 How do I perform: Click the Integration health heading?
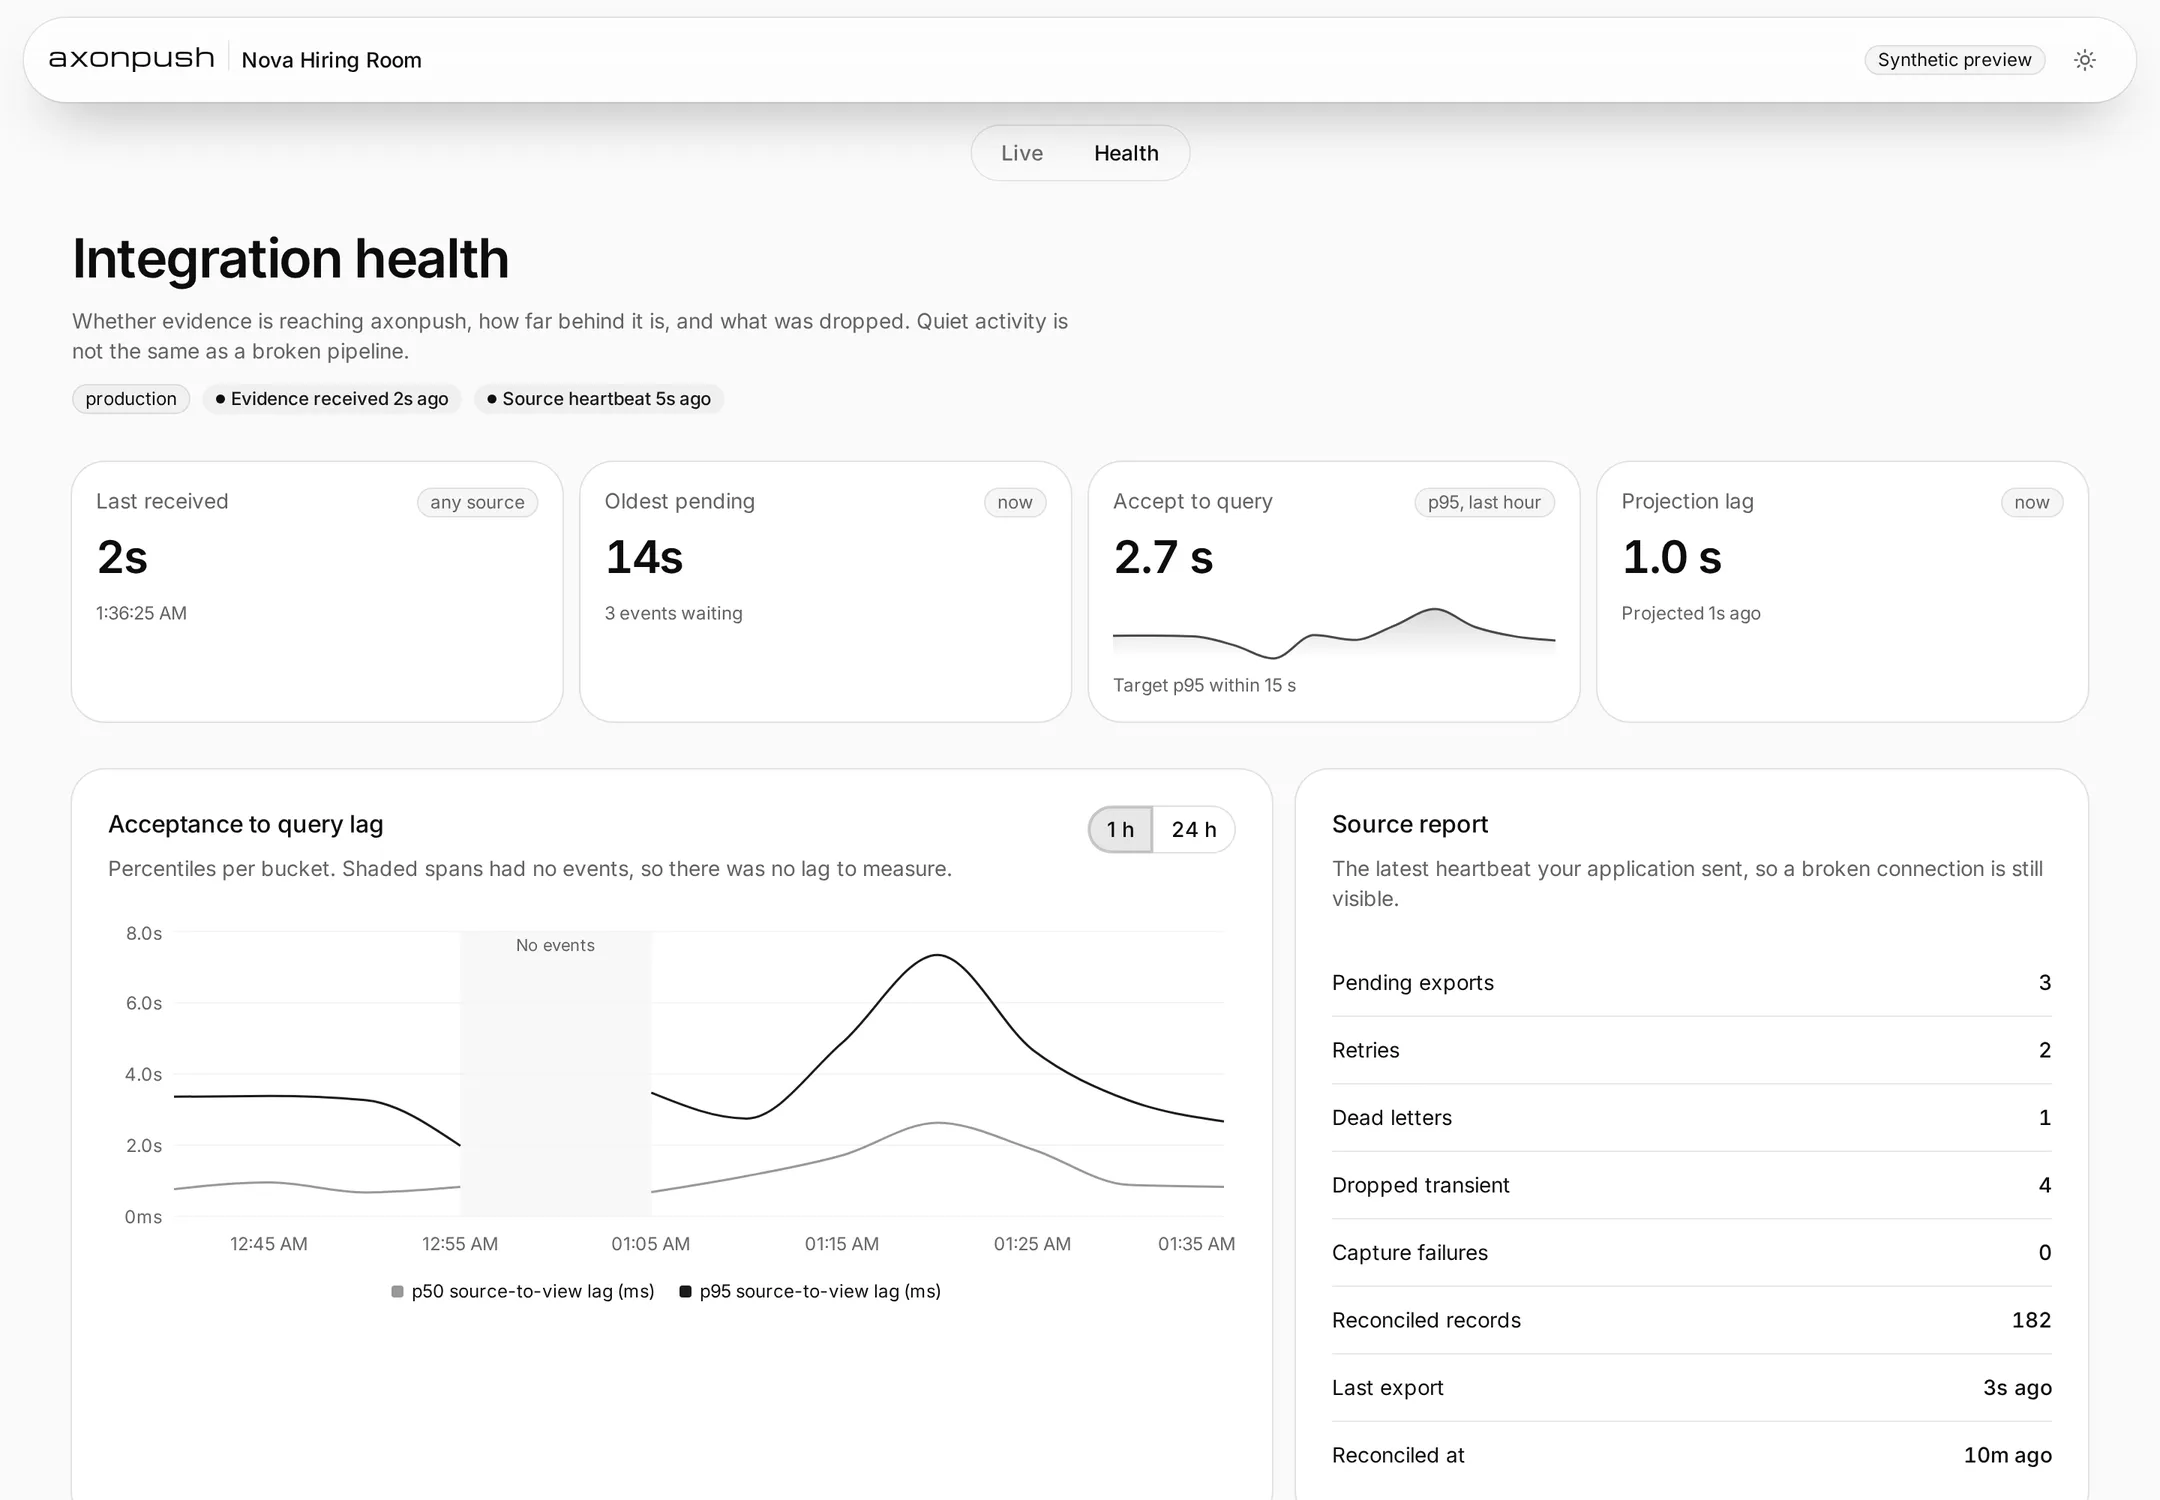pyautogui.click(x=291, y=259)
